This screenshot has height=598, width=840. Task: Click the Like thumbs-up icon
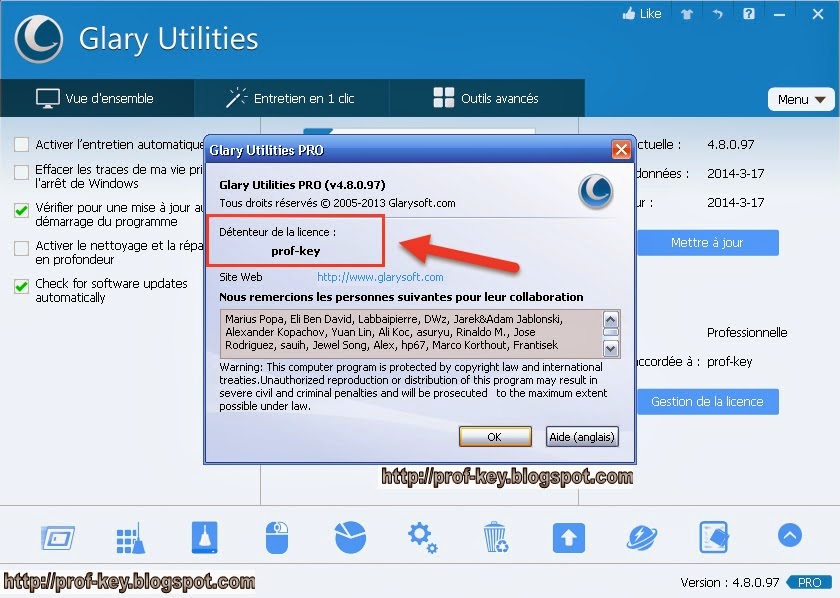click(628, 13)
